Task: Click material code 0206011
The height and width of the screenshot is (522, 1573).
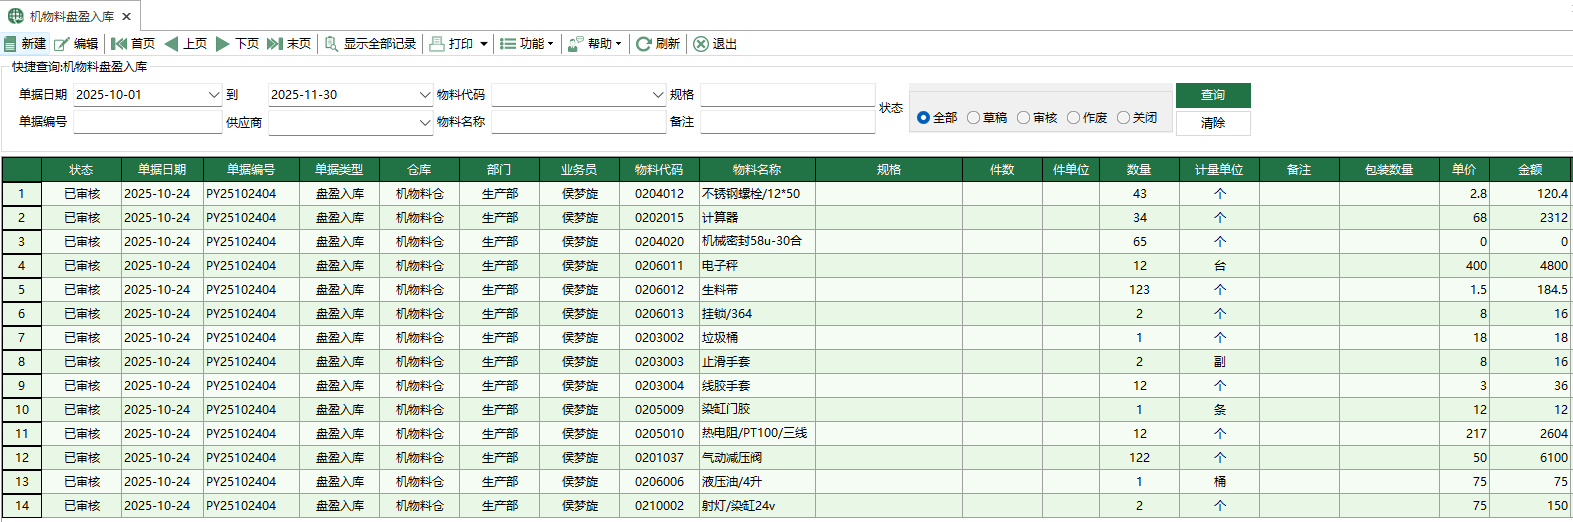Action: (659, 266)
